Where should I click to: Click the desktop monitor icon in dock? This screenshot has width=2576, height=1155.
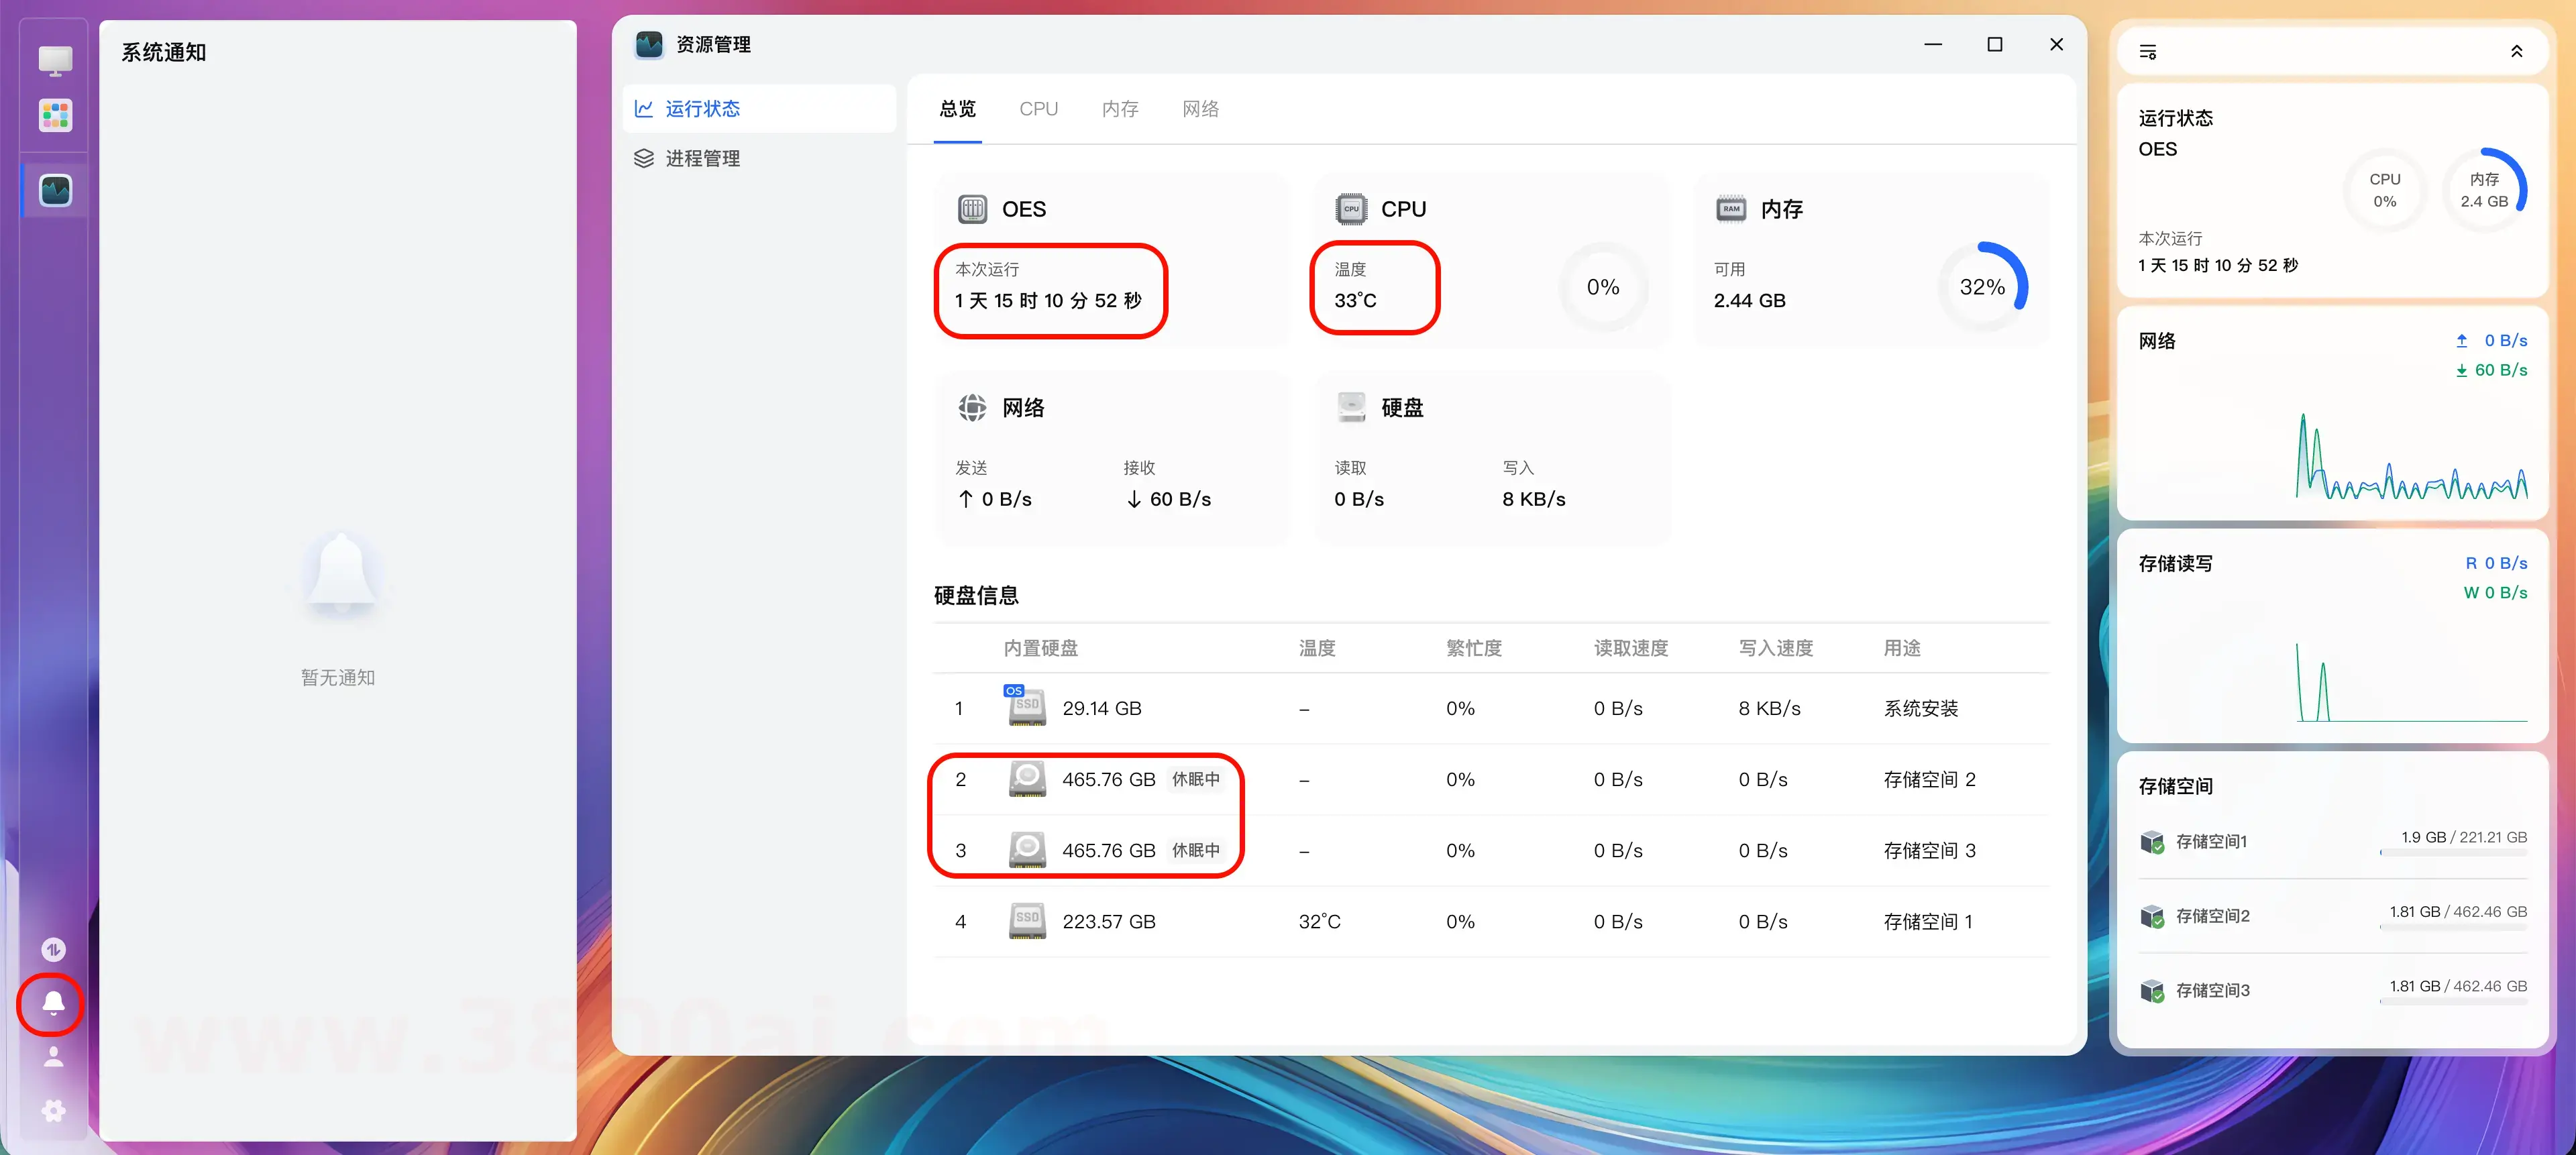55,60
